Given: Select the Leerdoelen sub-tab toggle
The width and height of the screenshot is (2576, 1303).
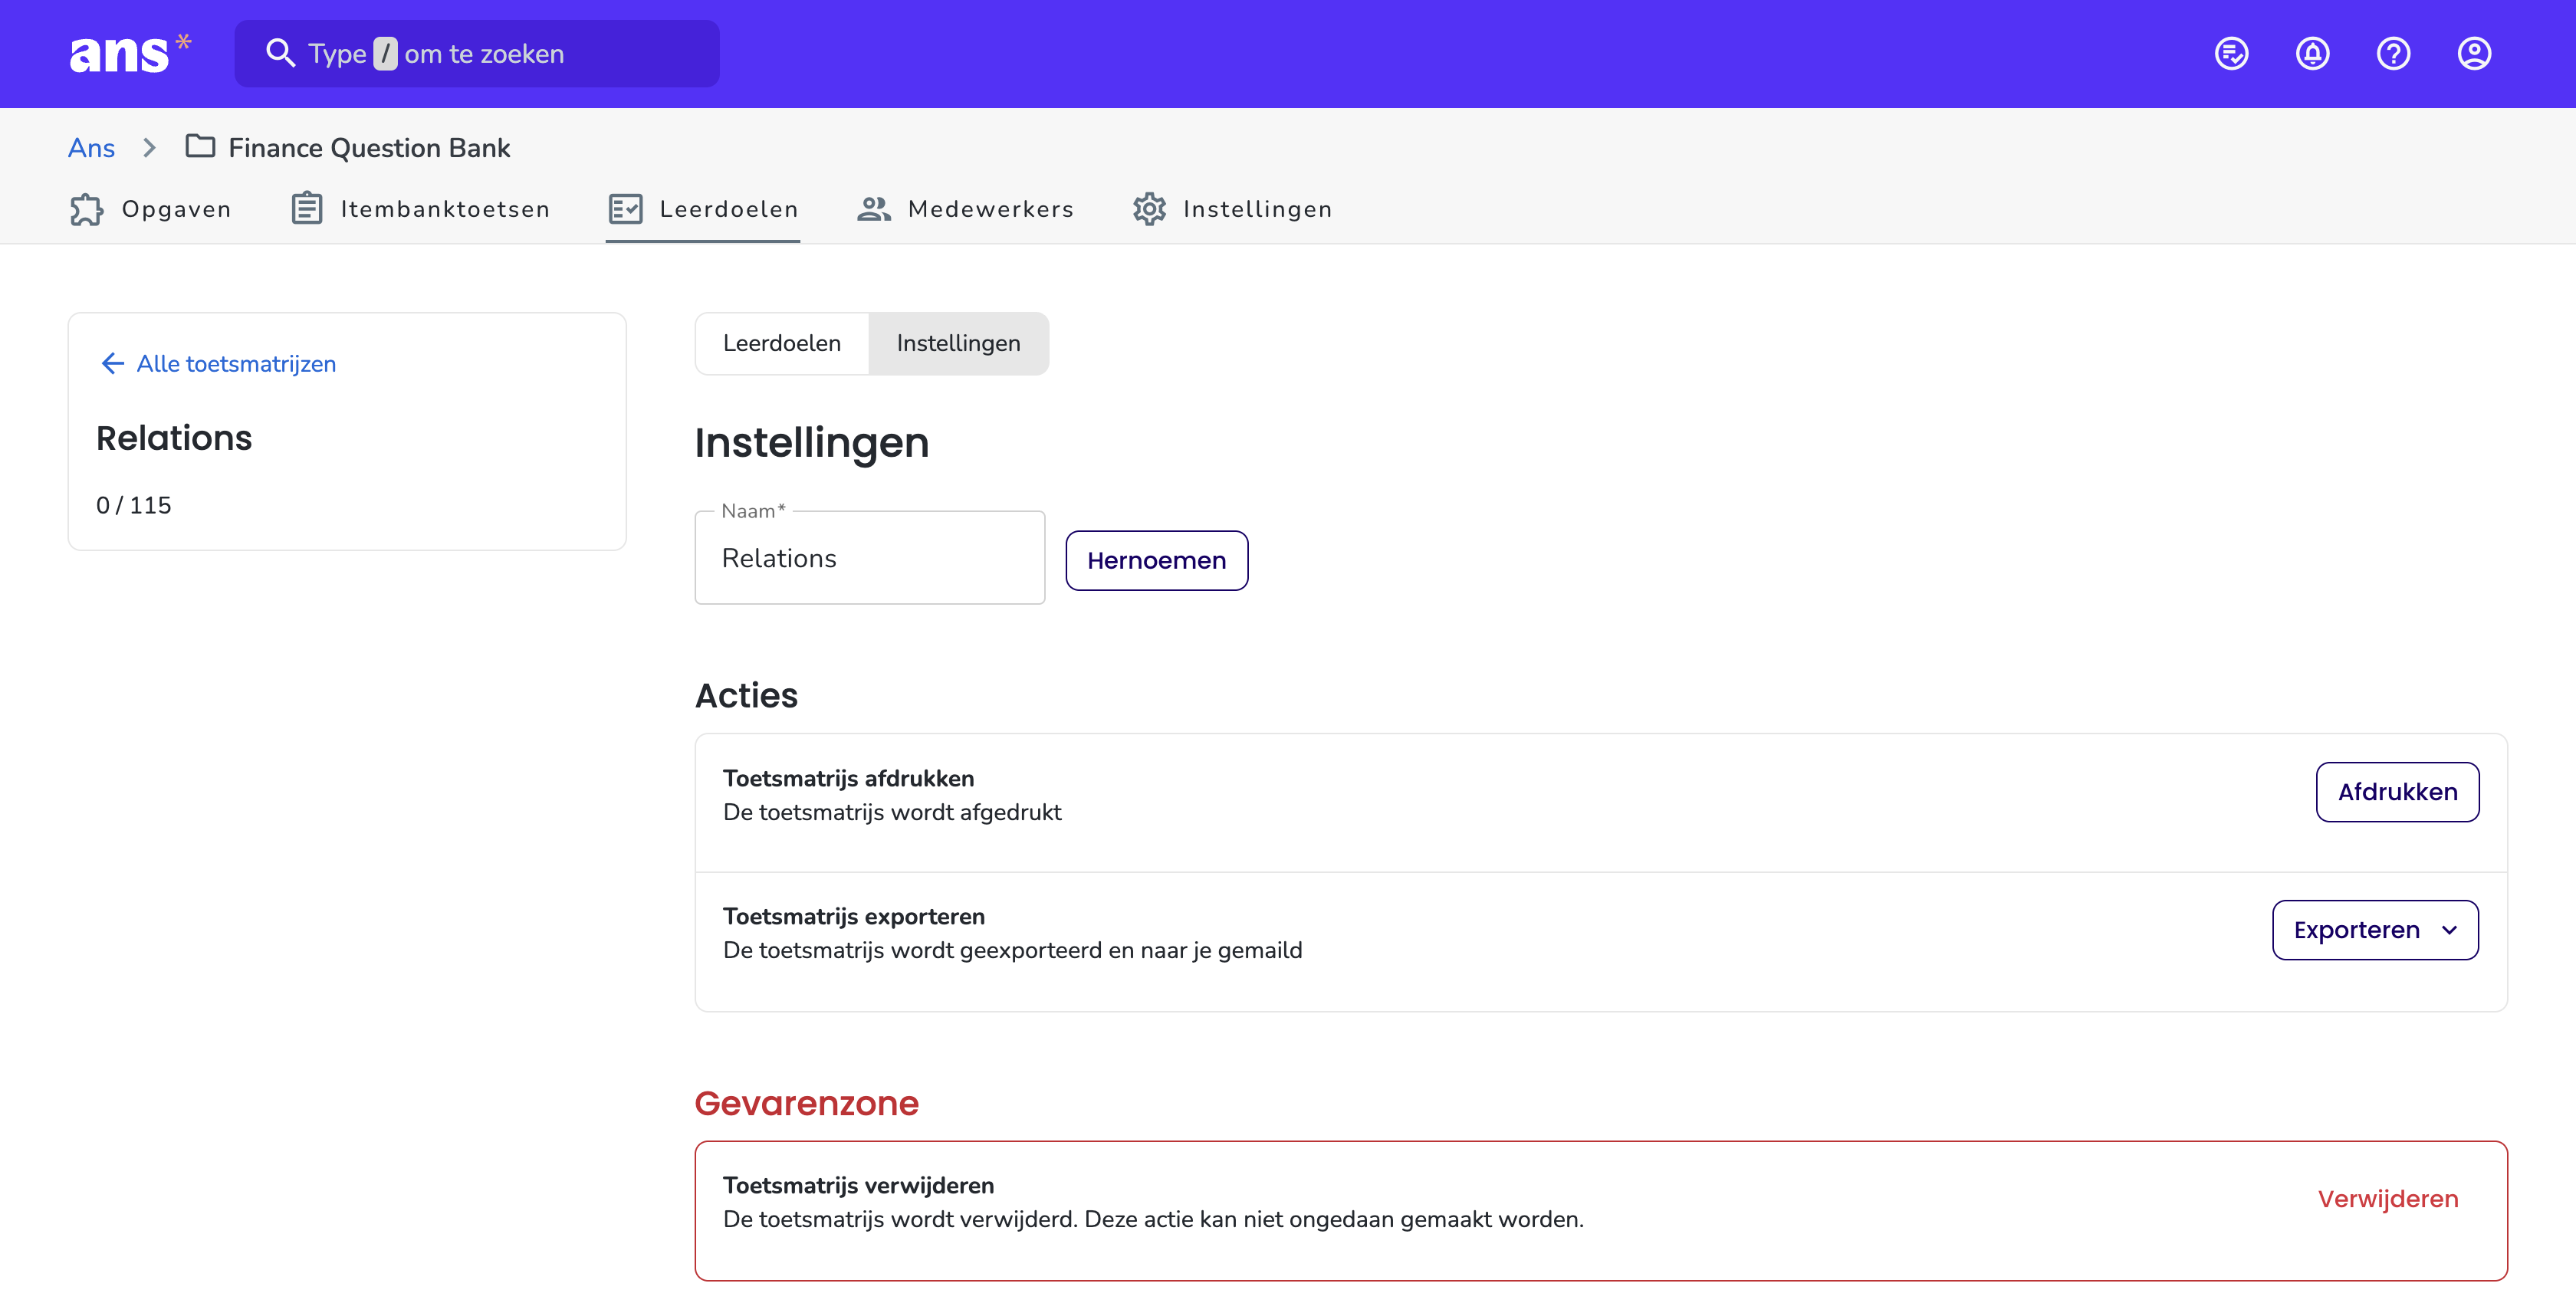Looking at the screenshot, I should click(x=782, y=343).
